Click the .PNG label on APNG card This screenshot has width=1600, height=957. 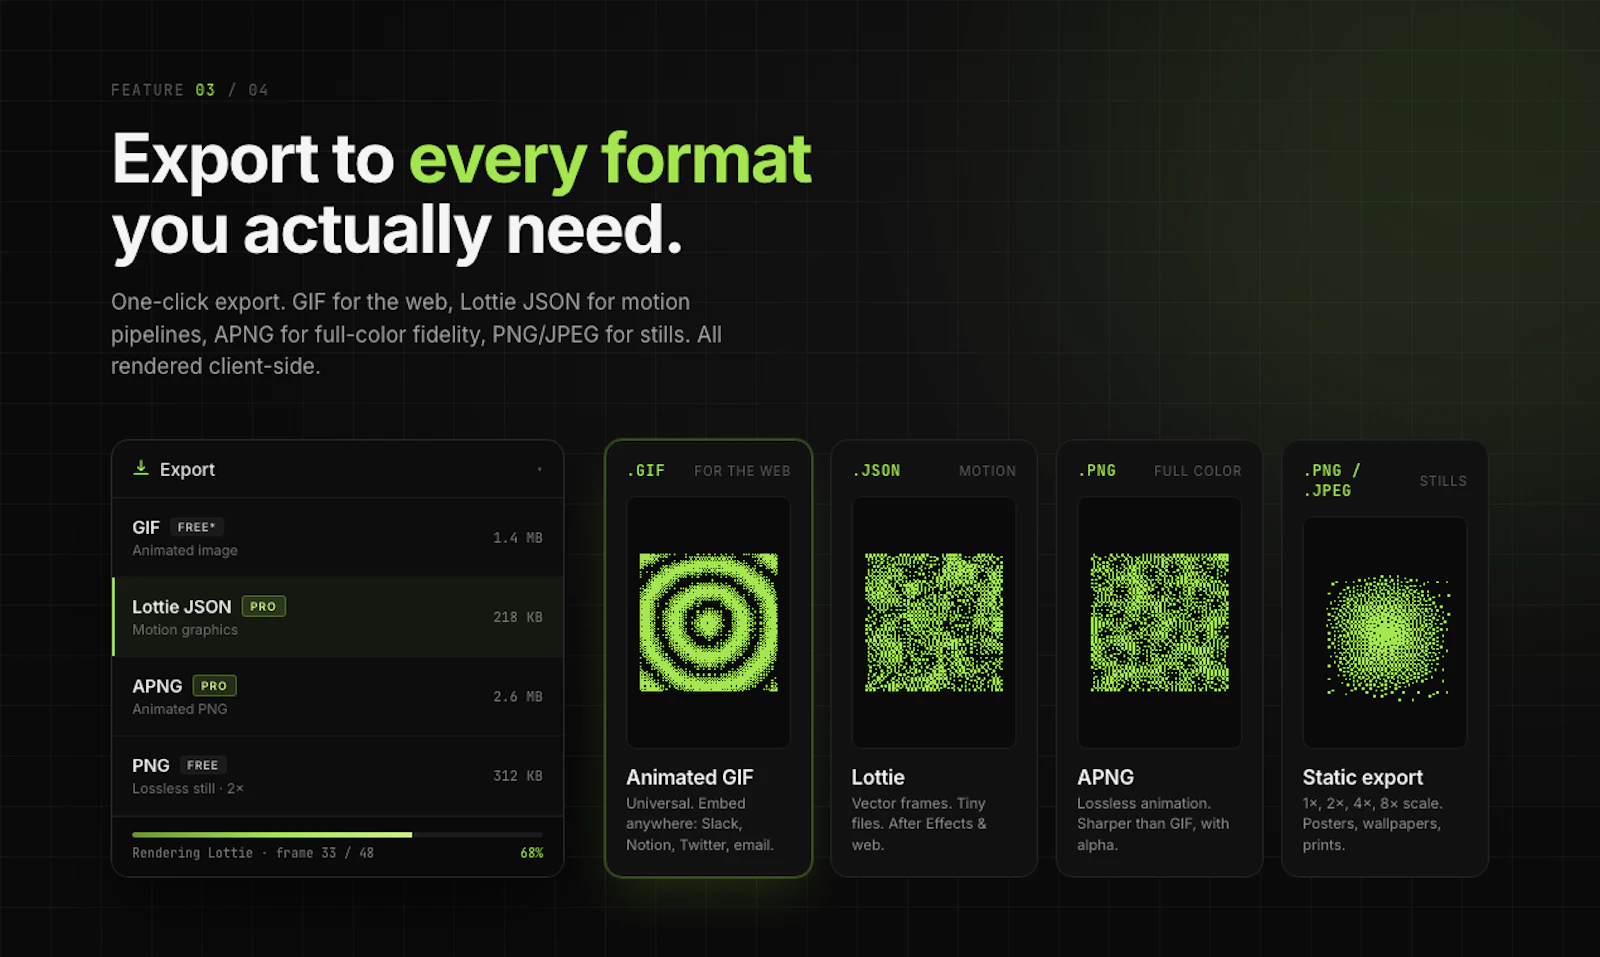pos(1097,470)
